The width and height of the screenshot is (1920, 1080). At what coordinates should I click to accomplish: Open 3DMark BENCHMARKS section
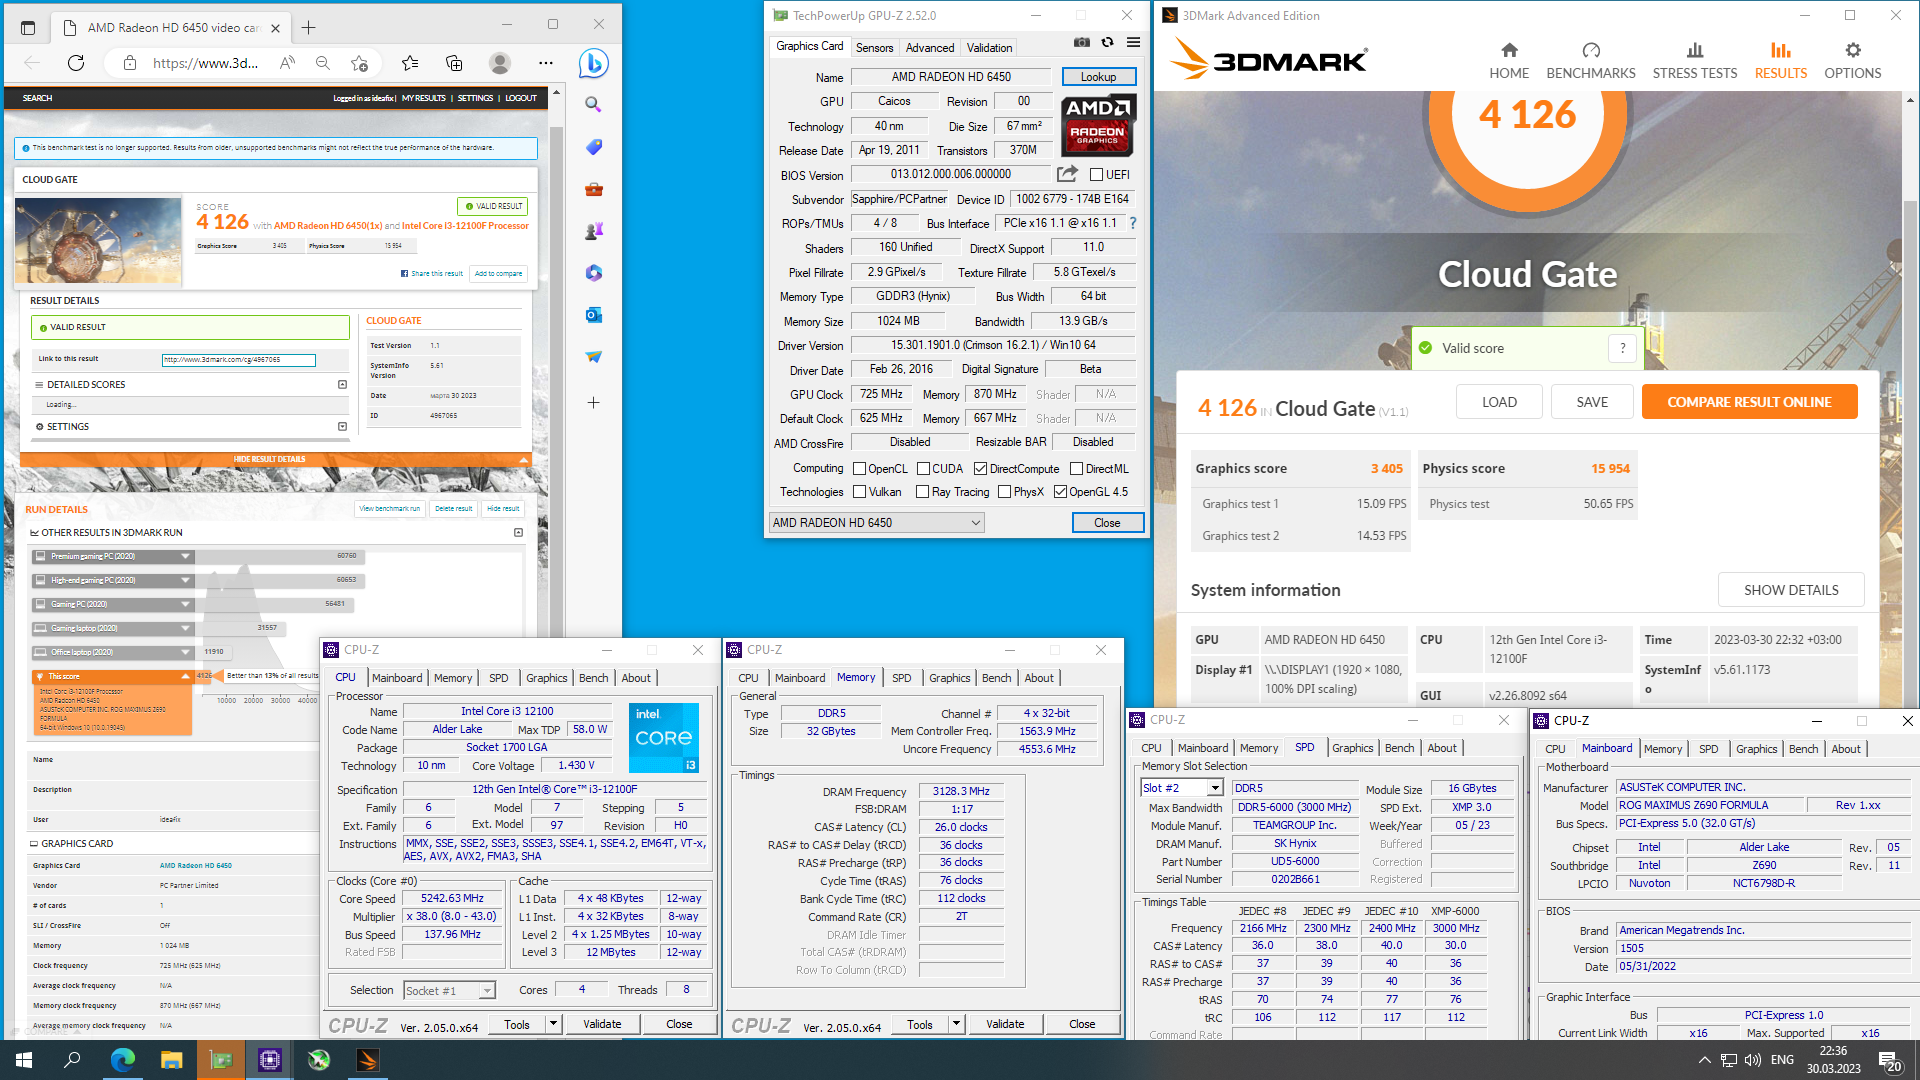click(x=1591, y=61)
